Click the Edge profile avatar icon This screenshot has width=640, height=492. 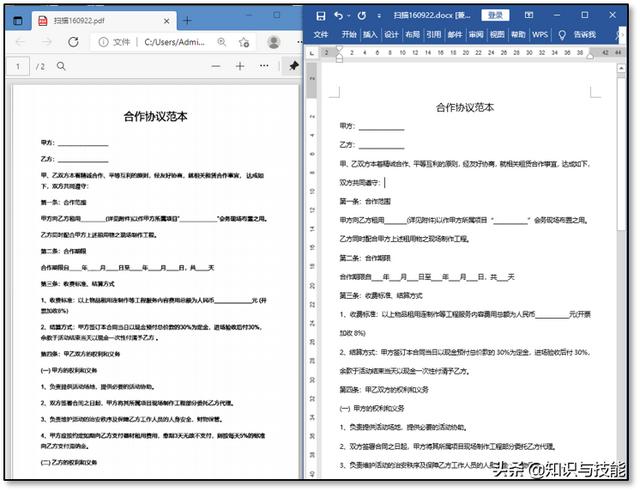(273, 42)
